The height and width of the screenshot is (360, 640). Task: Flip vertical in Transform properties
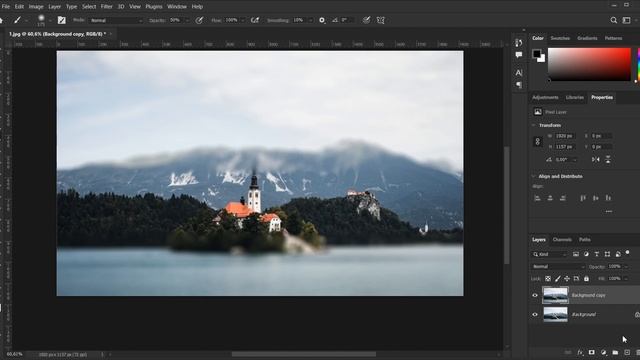[x=608, y=160]
